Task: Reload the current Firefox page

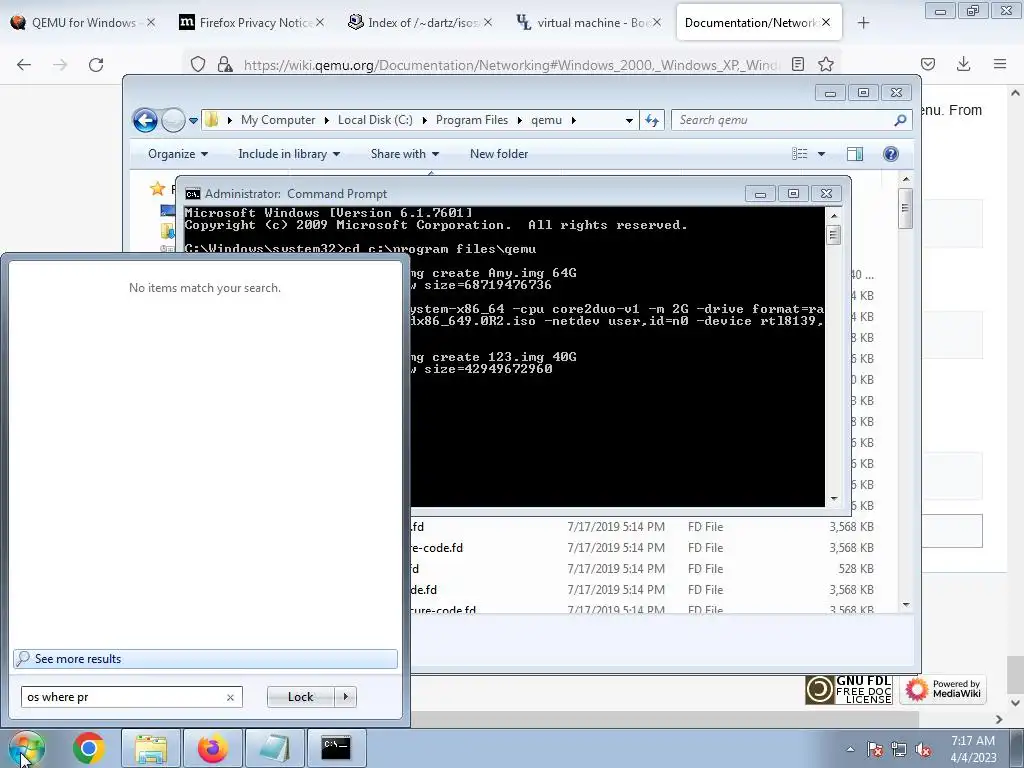Action: (96, 64)
